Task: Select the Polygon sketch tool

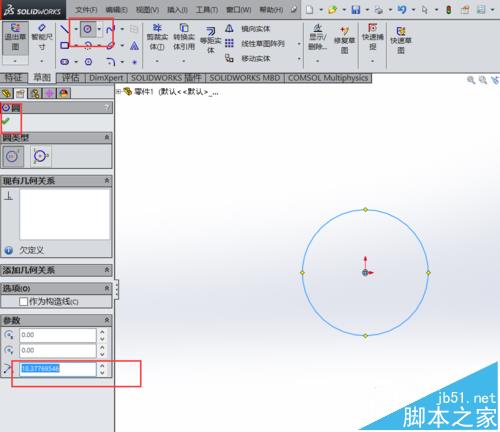Action: (88, 62)
